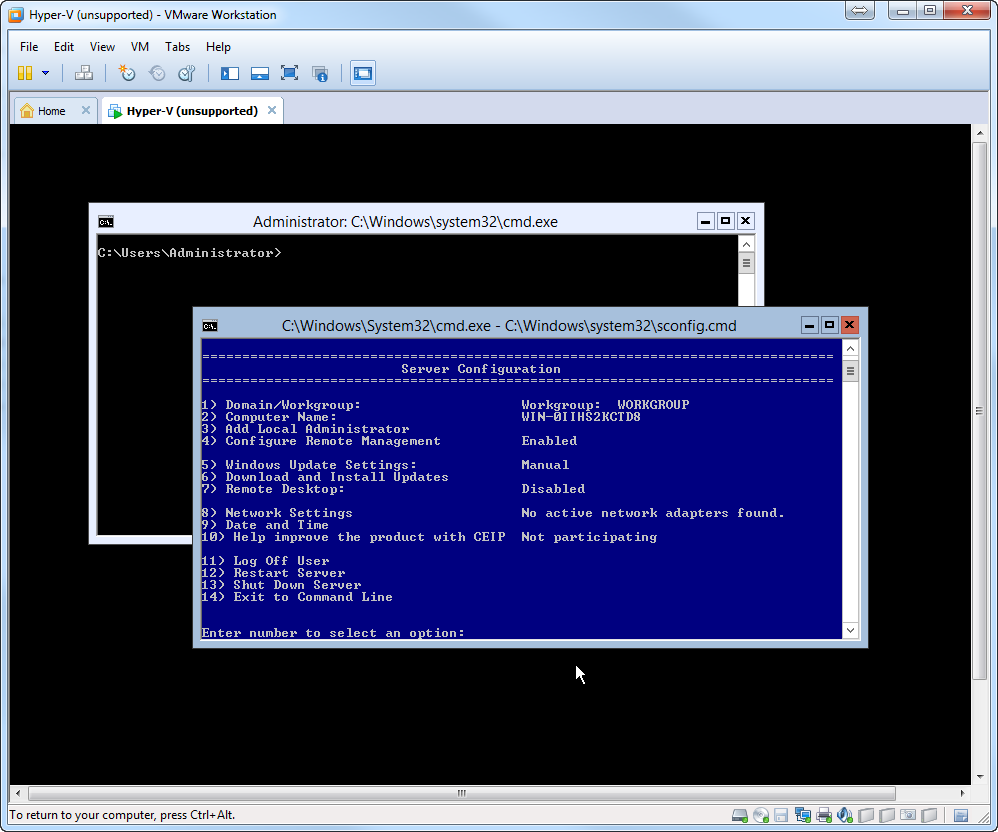Click the VMware vertical scrollbar down arrow
The height and width of the screenshot is (832, 998).
coord(980,777)
